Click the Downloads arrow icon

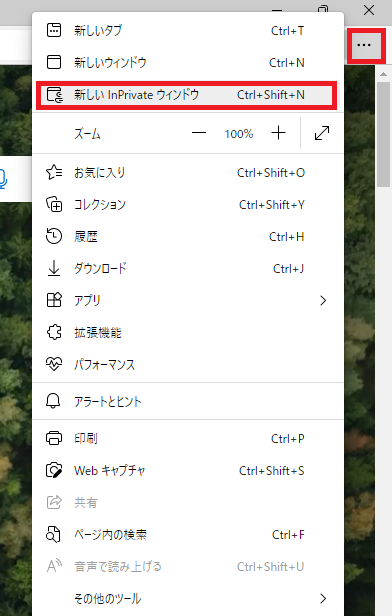click(x=54, y=268)
